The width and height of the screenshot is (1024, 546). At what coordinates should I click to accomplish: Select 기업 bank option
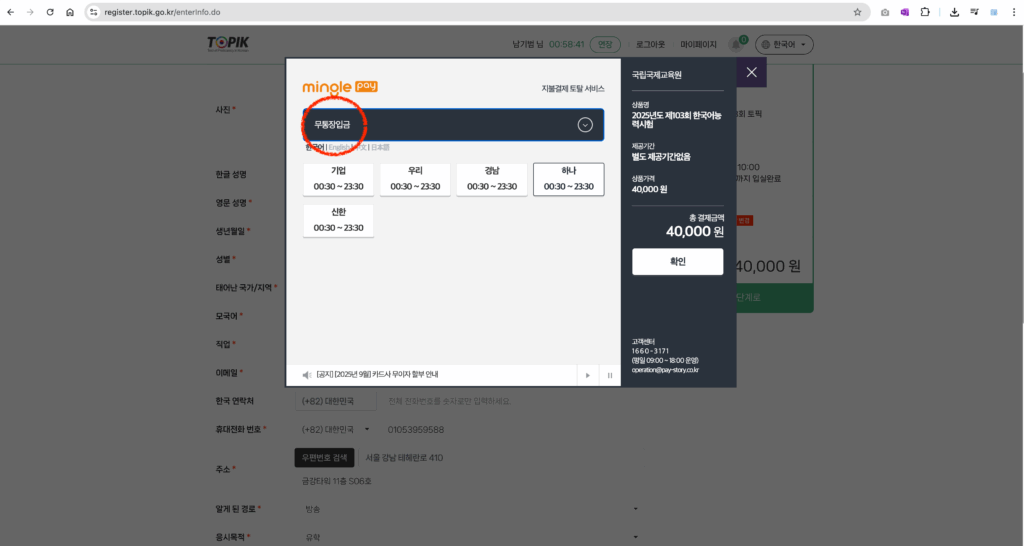[338, 179]
